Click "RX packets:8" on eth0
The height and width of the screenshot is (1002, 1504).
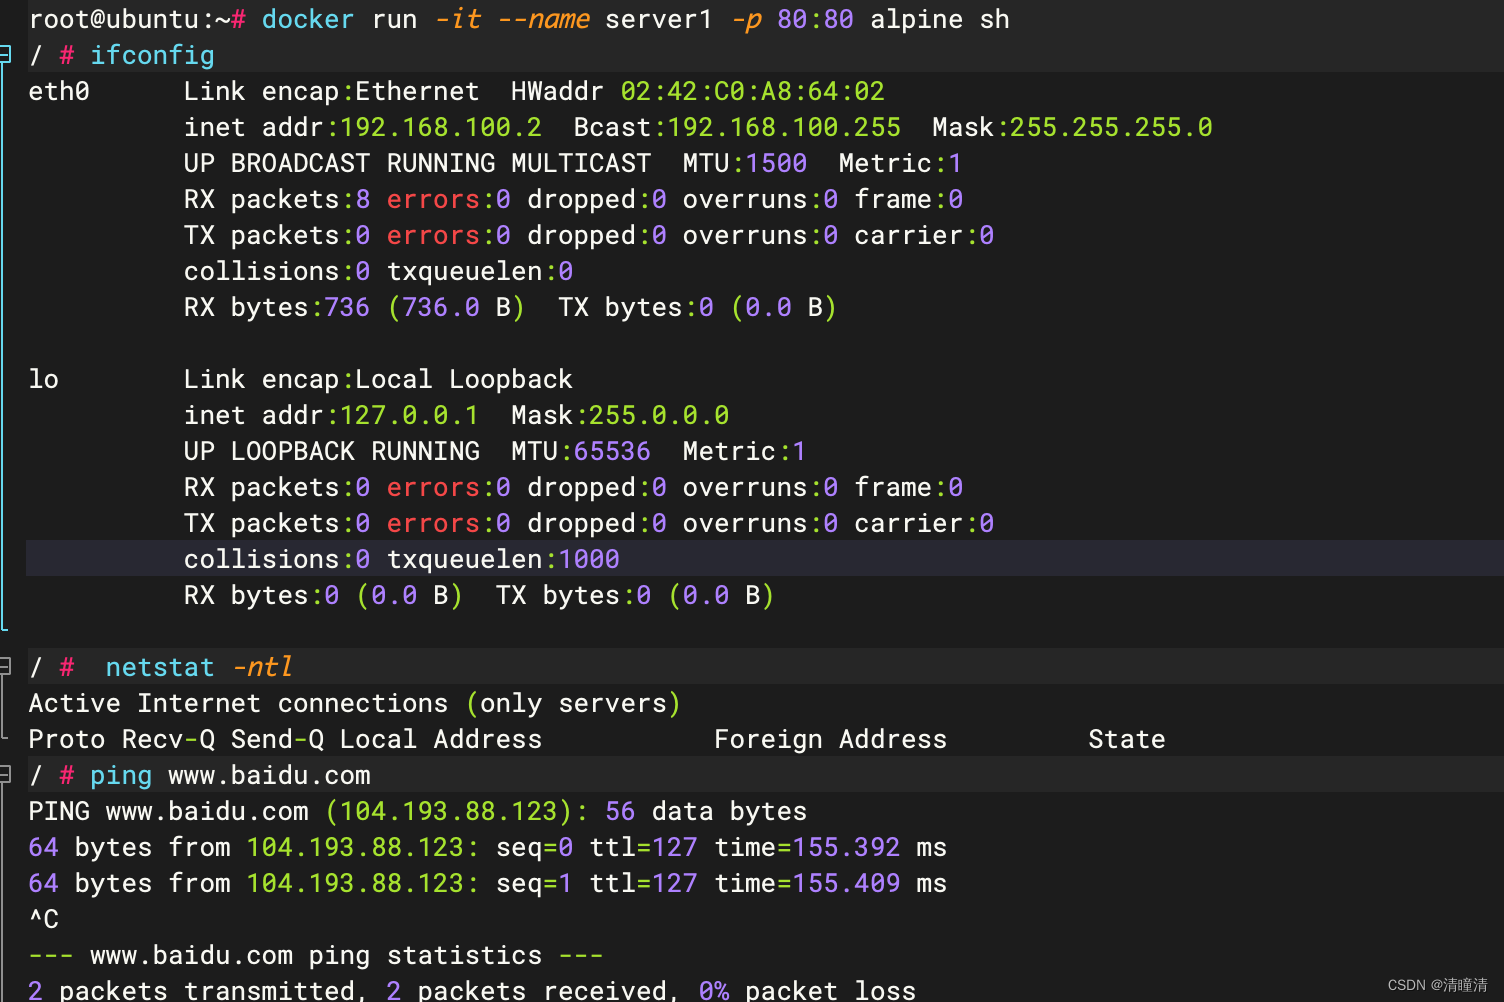pos(277,199)
